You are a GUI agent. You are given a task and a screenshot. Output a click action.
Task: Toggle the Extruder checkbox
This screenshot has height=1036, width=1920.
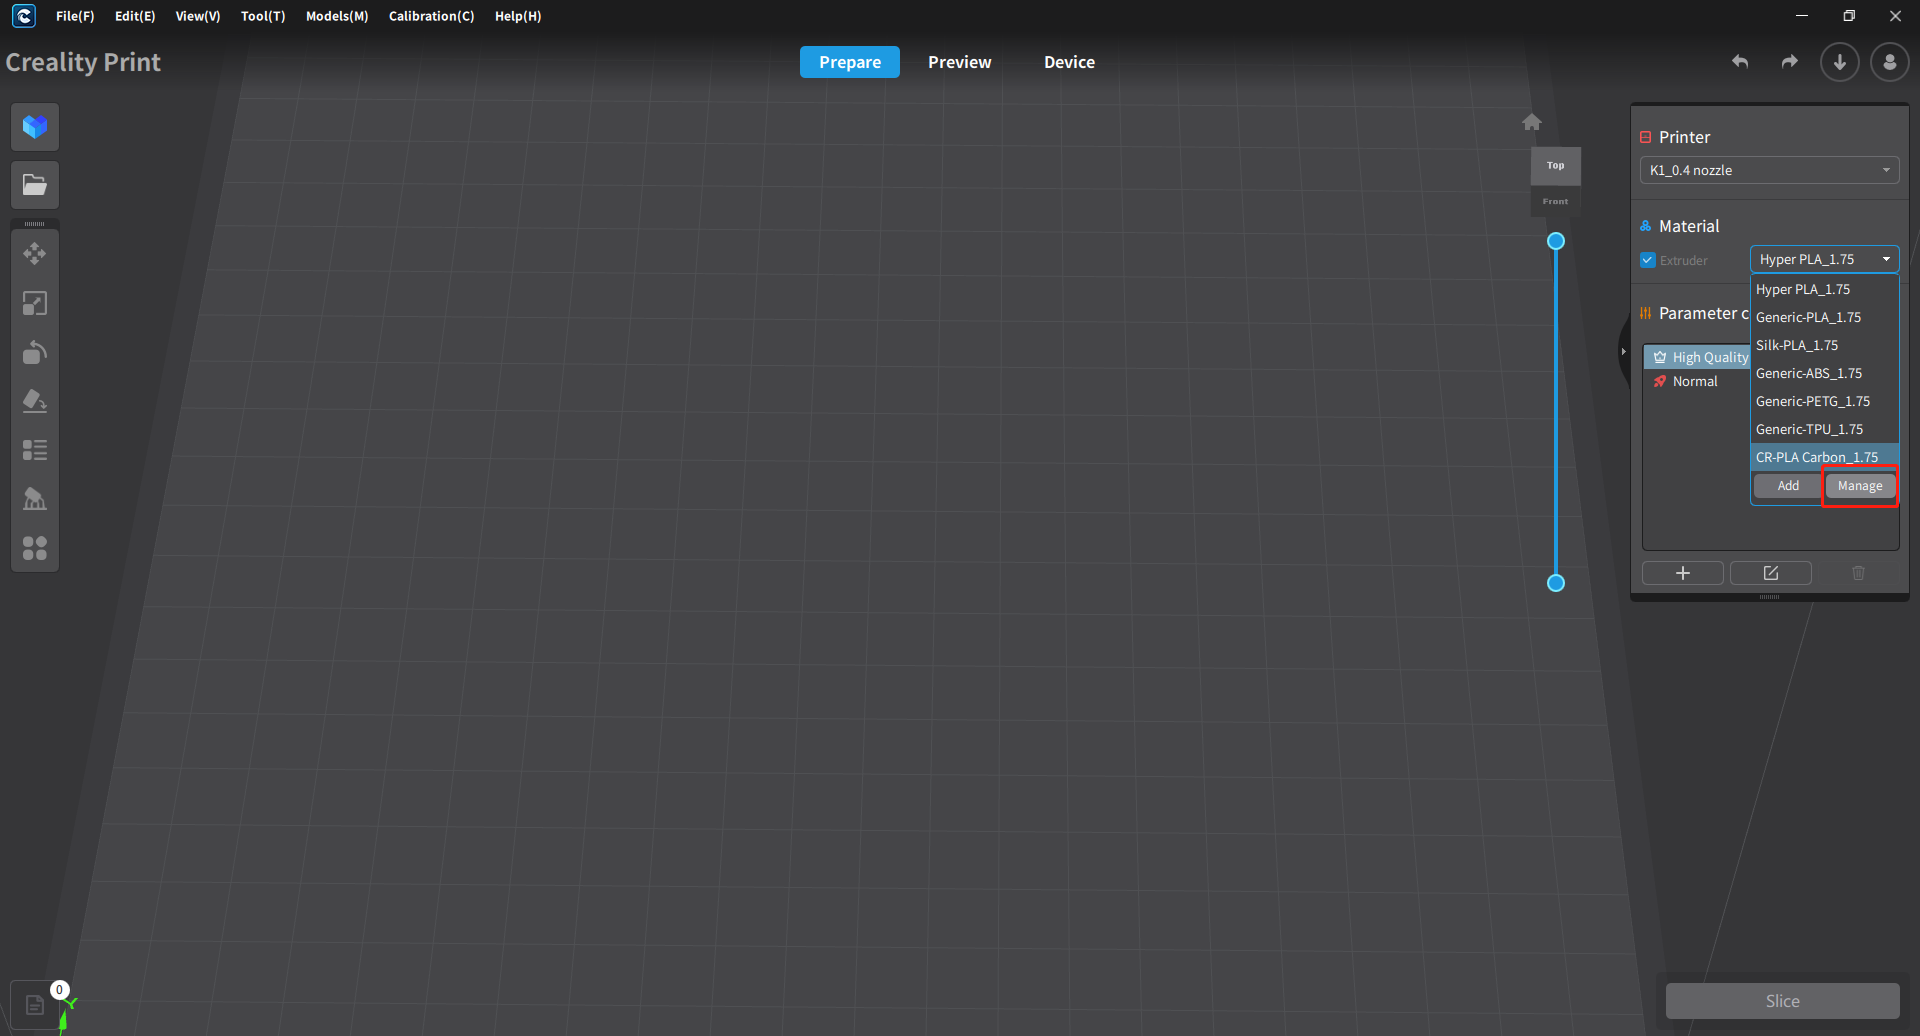tap(1648, 260)
